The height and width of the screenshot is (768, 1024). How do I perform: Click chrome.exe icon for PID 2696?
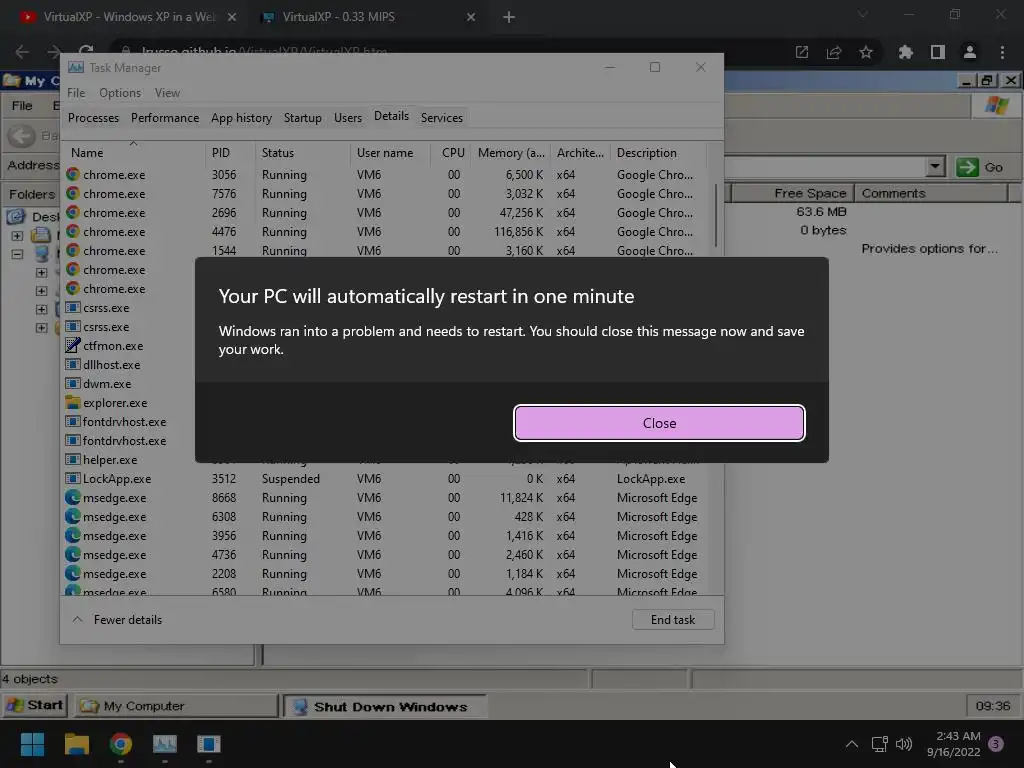coord(72,212)
